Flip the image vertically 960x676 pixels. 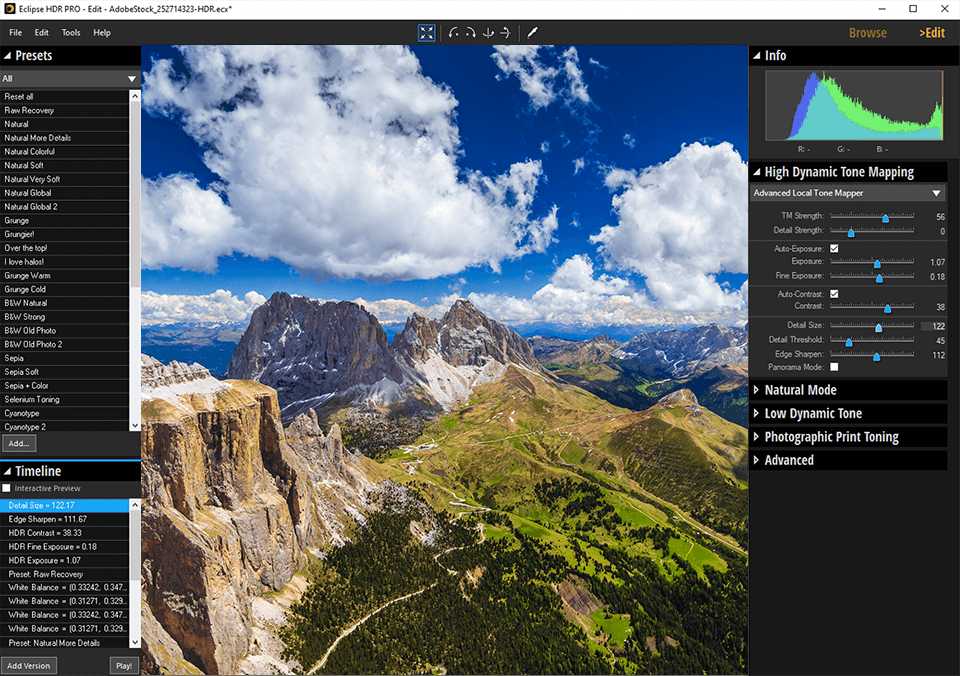point(488,33)
